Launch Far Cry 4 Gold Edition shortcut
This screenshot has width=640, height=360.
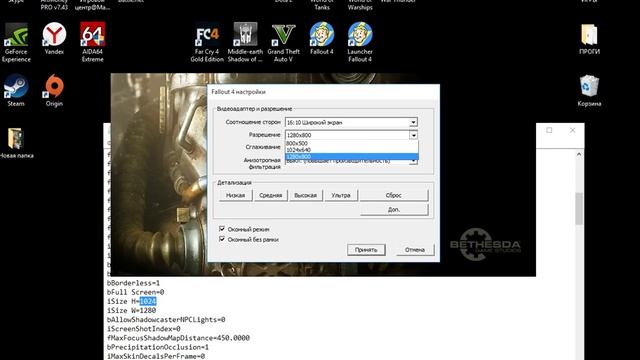(207, 42)
